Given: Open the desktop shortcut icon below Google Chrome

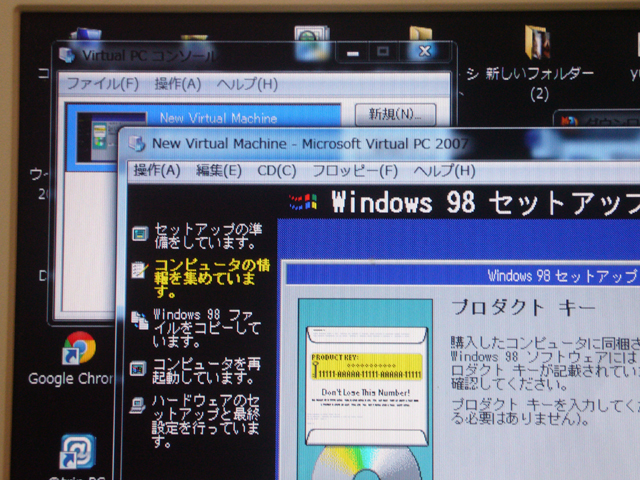Looking at the screenshot, I should [78, 452].
